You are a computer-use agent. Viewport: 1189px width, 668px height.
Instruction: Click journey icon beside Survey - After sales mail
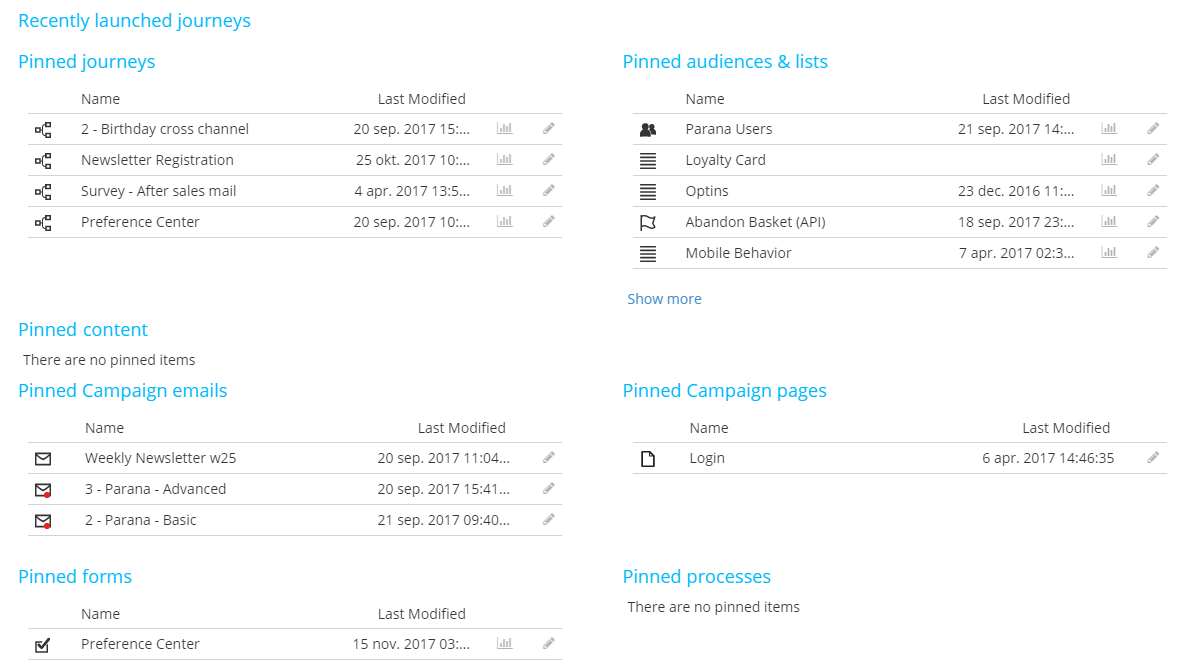tap(43, 191)
